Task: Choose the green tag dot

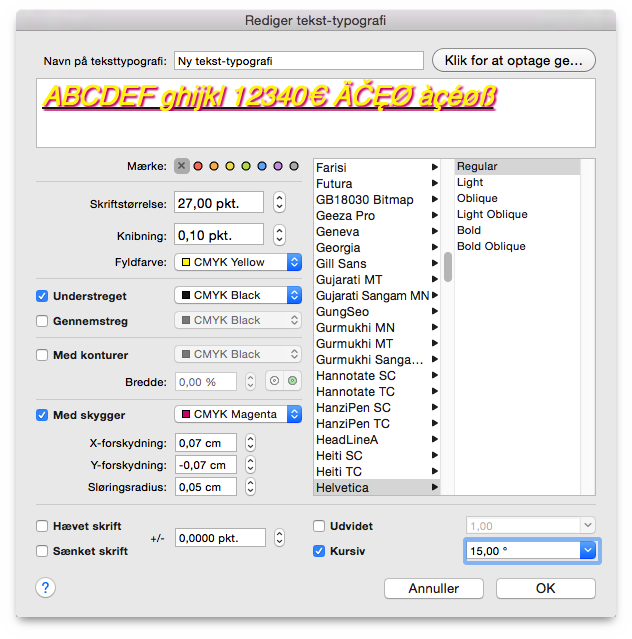Action: (x=246, y=166)
